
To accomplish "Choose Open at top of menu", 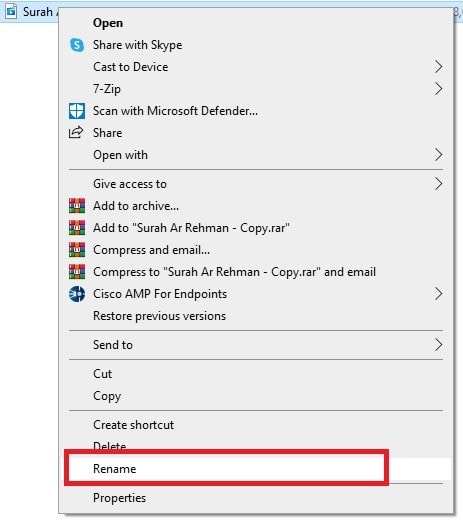I will [255, 23].
